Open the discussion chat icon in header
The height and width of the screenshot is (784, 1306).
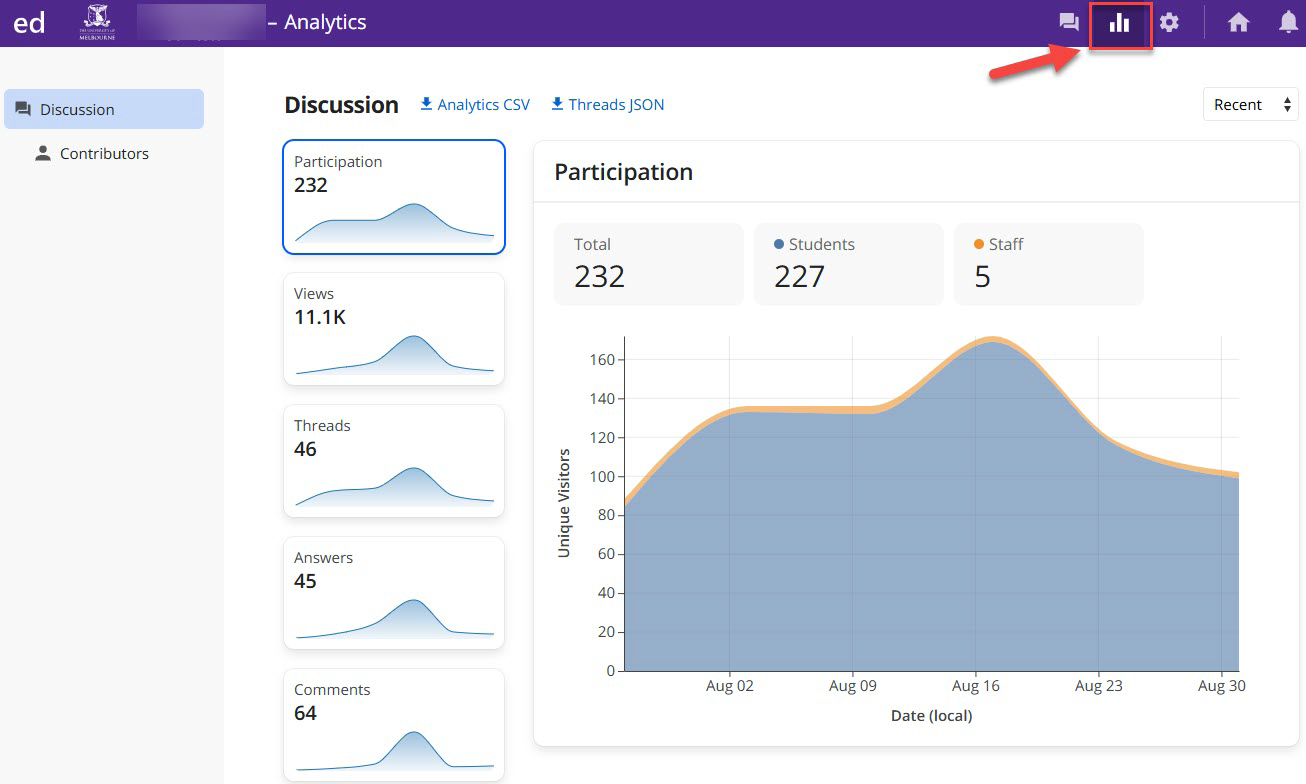click(1069, 22)
